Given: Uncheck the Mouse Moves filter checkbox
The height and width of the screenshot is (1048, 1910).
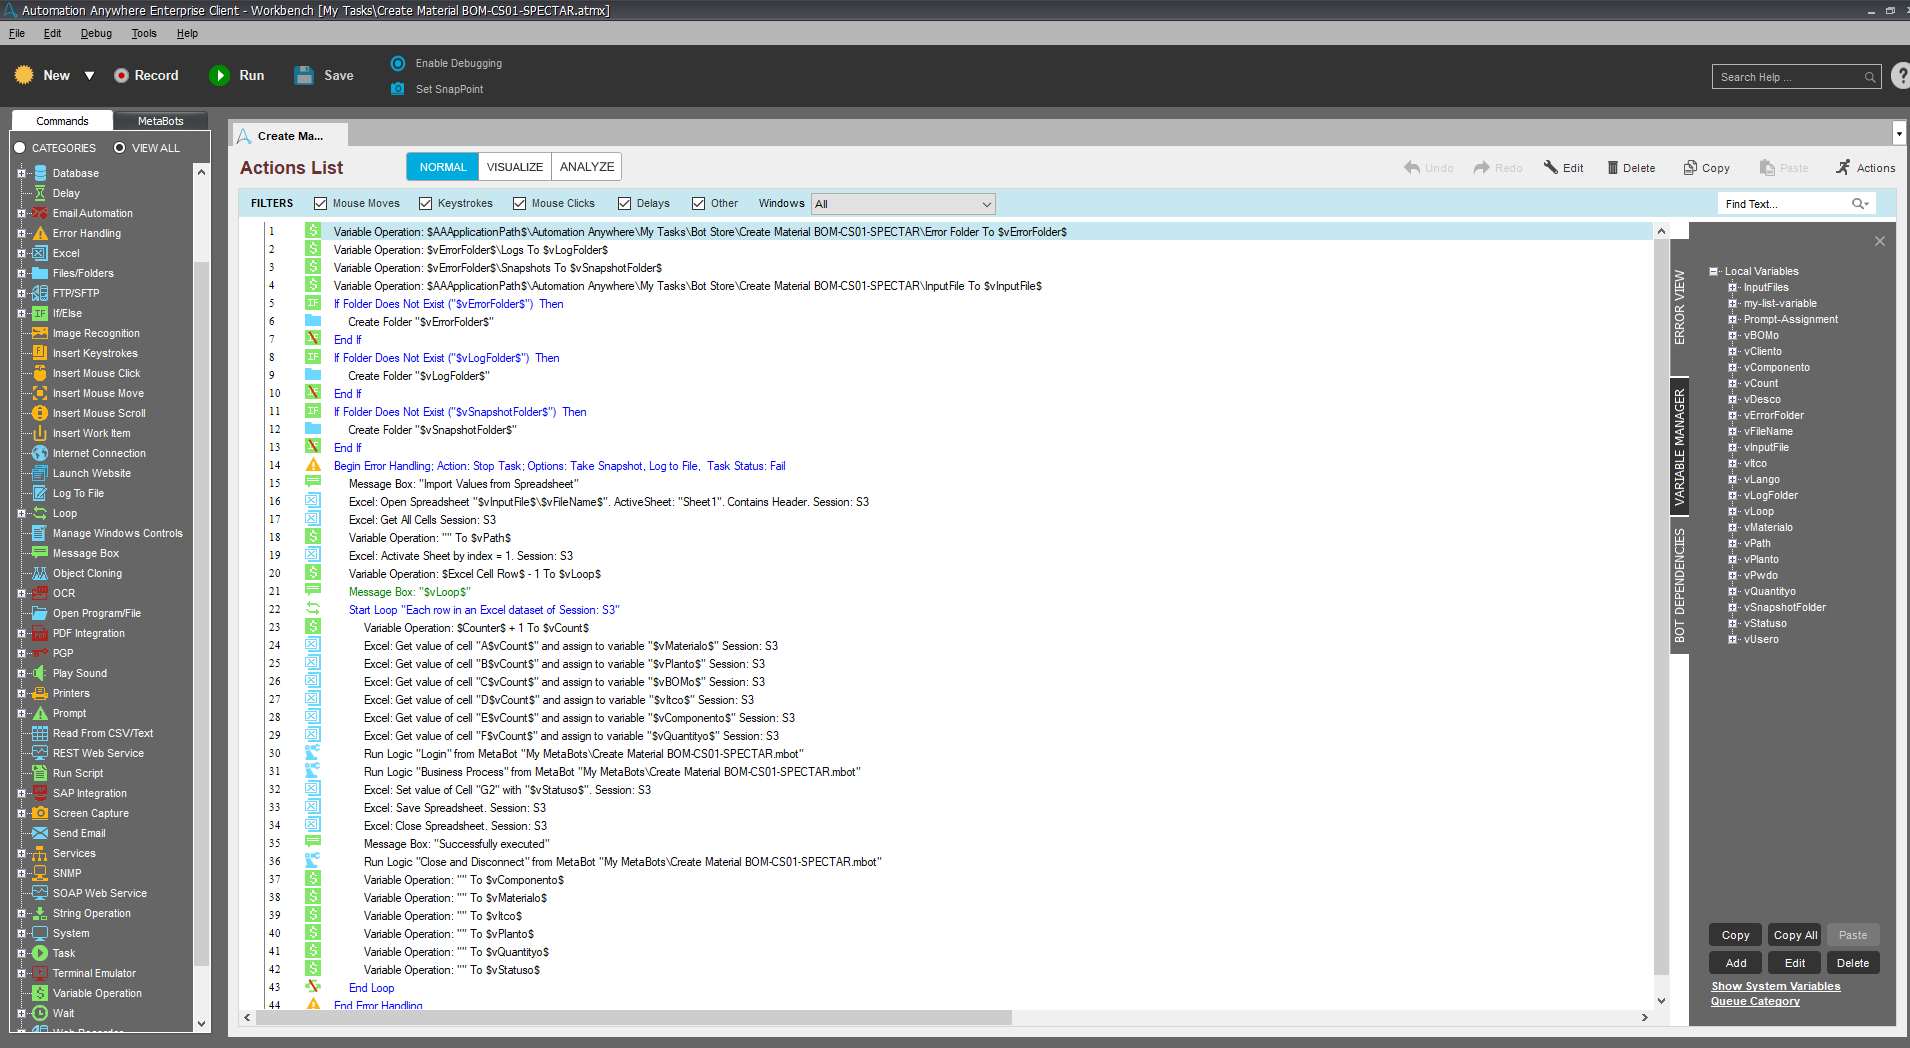Looking at the screenshot, I should click(321, 204).
